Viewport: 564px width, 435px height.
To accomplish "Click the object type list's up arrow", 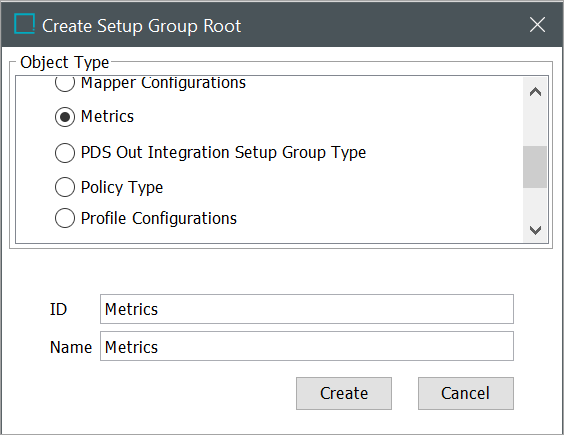I will point(535,92).
